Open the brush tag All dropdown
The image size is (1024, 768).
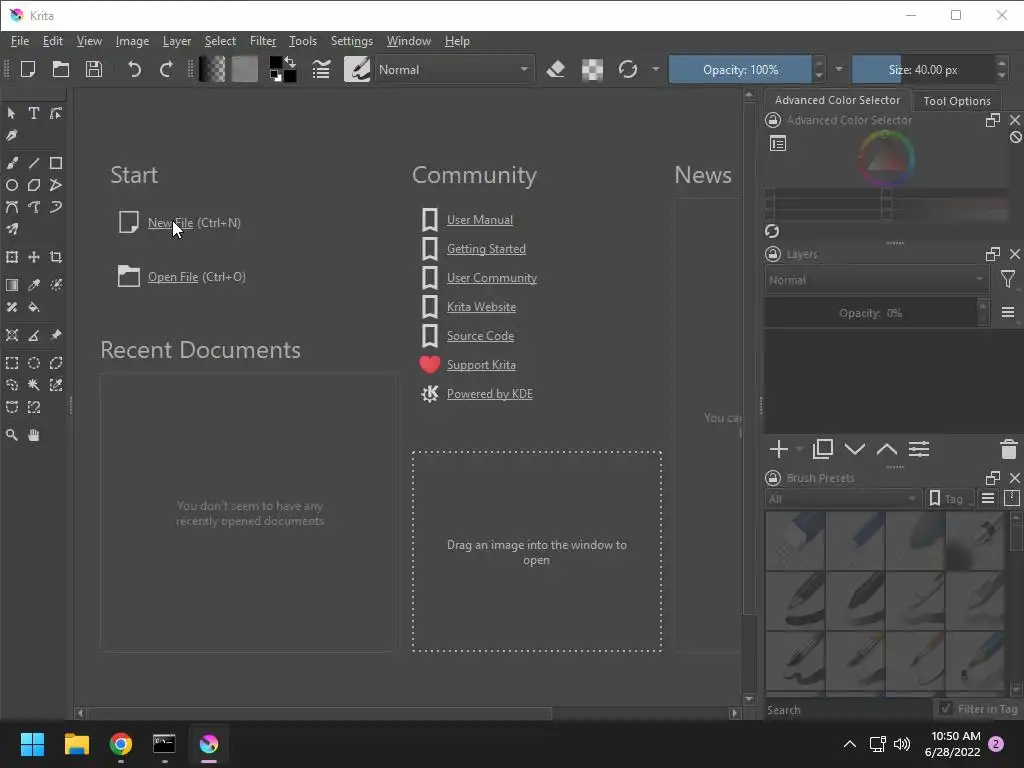click(842, 499)
